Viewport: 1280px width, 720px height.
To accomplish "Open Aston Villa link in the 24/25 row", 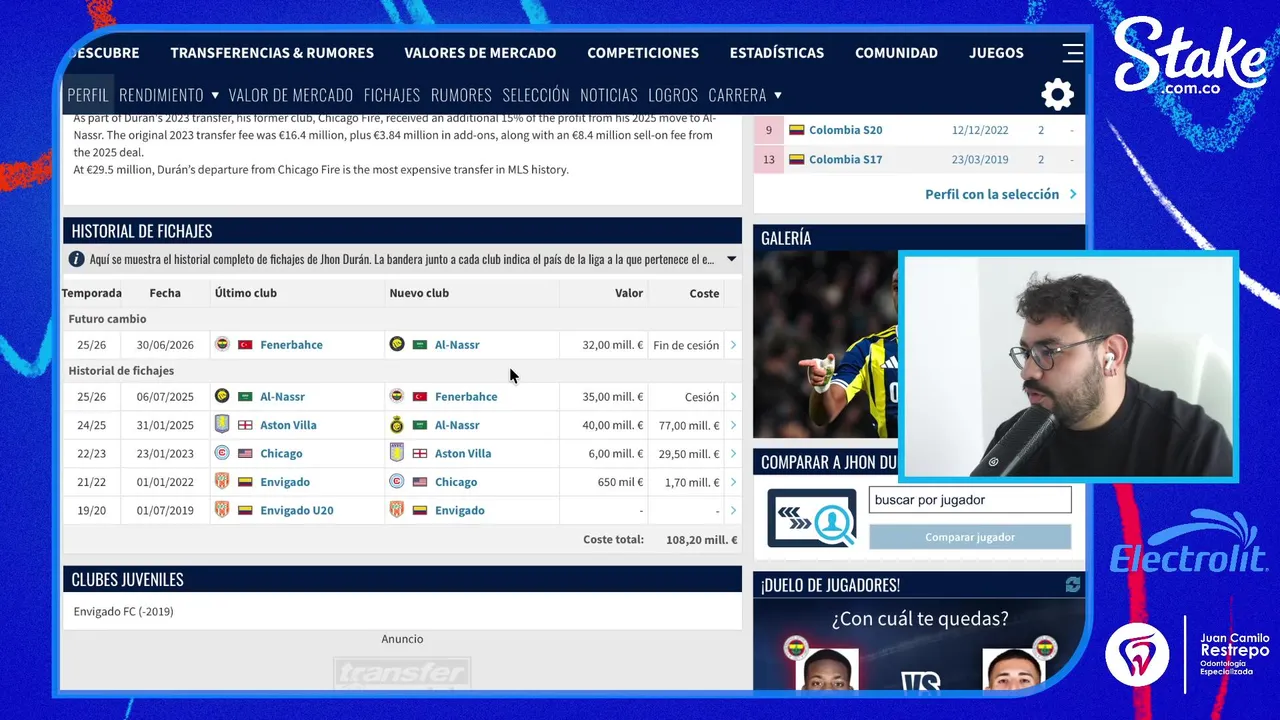I will click(288, 425).
